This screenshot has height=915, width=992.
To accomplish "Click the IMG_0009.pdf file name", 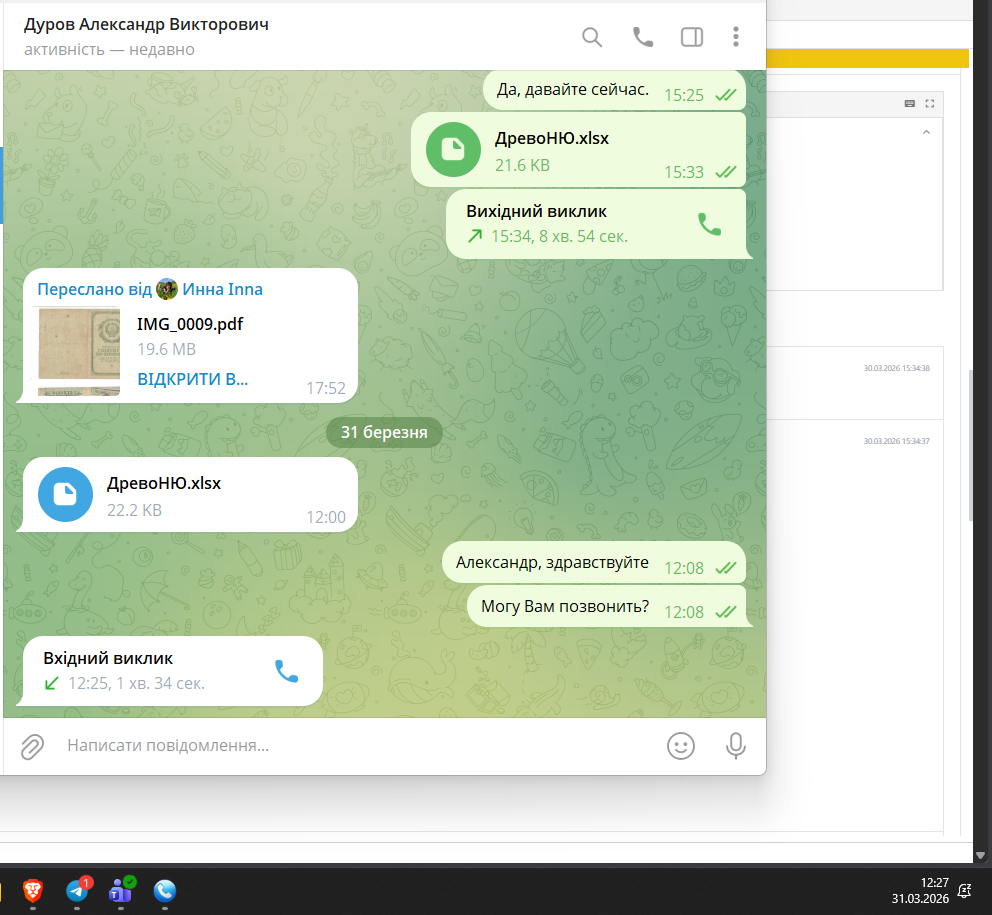I will [190, 324].
